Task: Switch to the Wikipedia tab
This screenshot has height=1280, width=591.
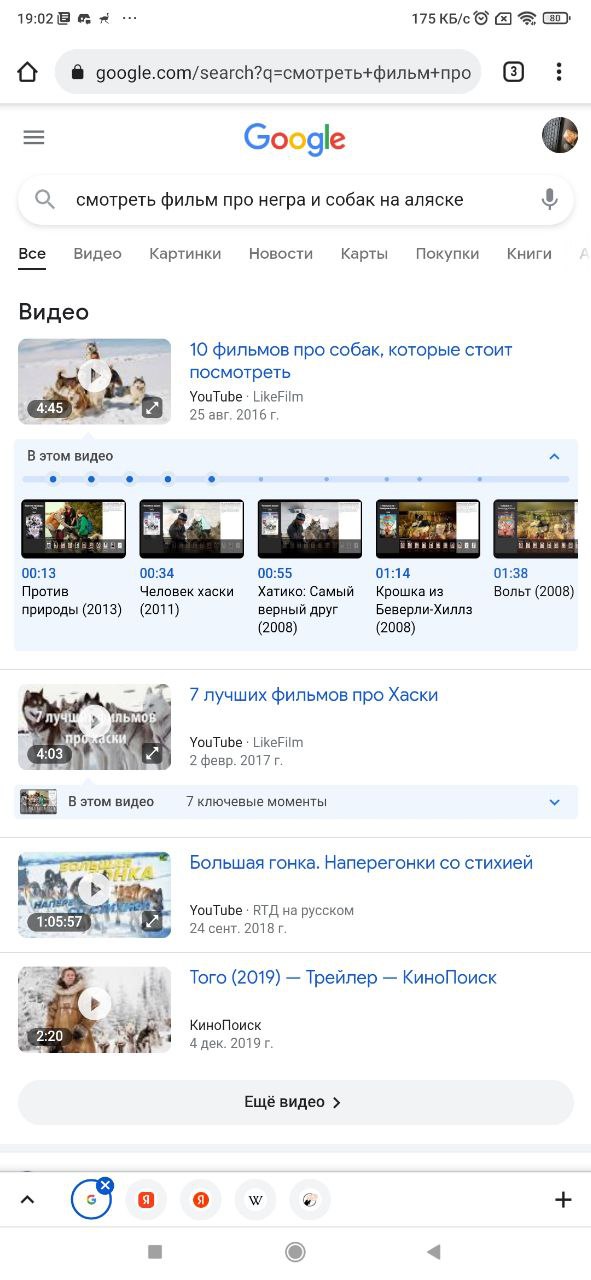Action: (256, 1200)
